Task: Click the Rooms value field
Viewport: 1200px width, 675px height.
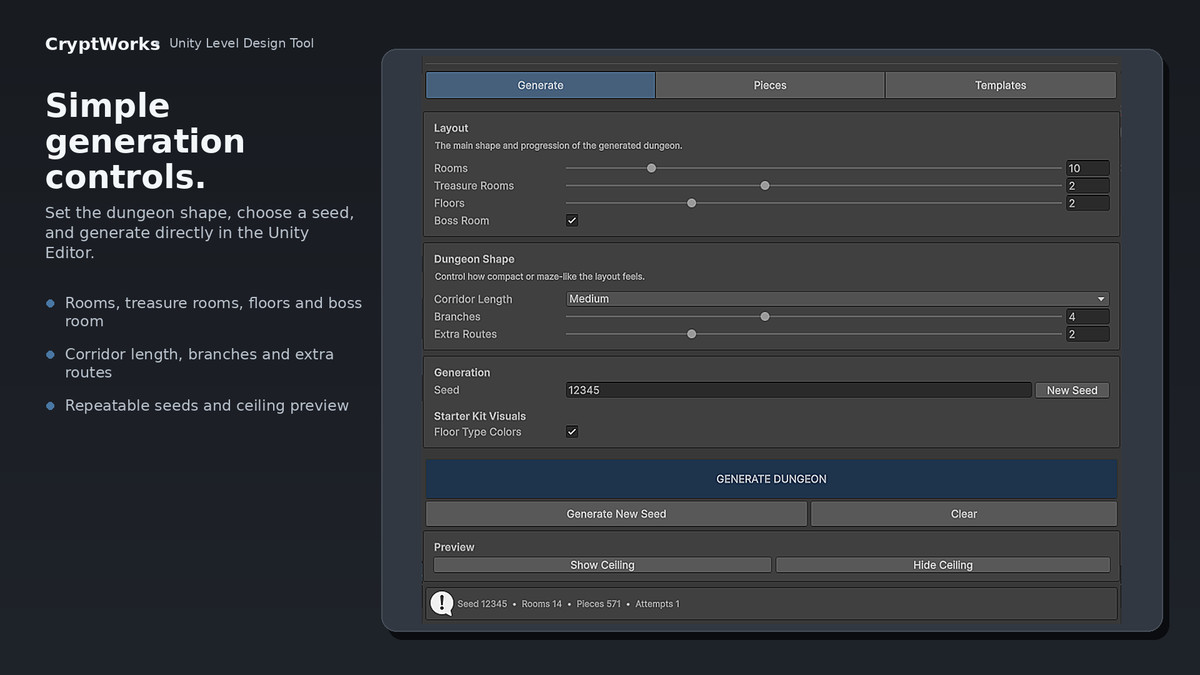Action: 1087,168
